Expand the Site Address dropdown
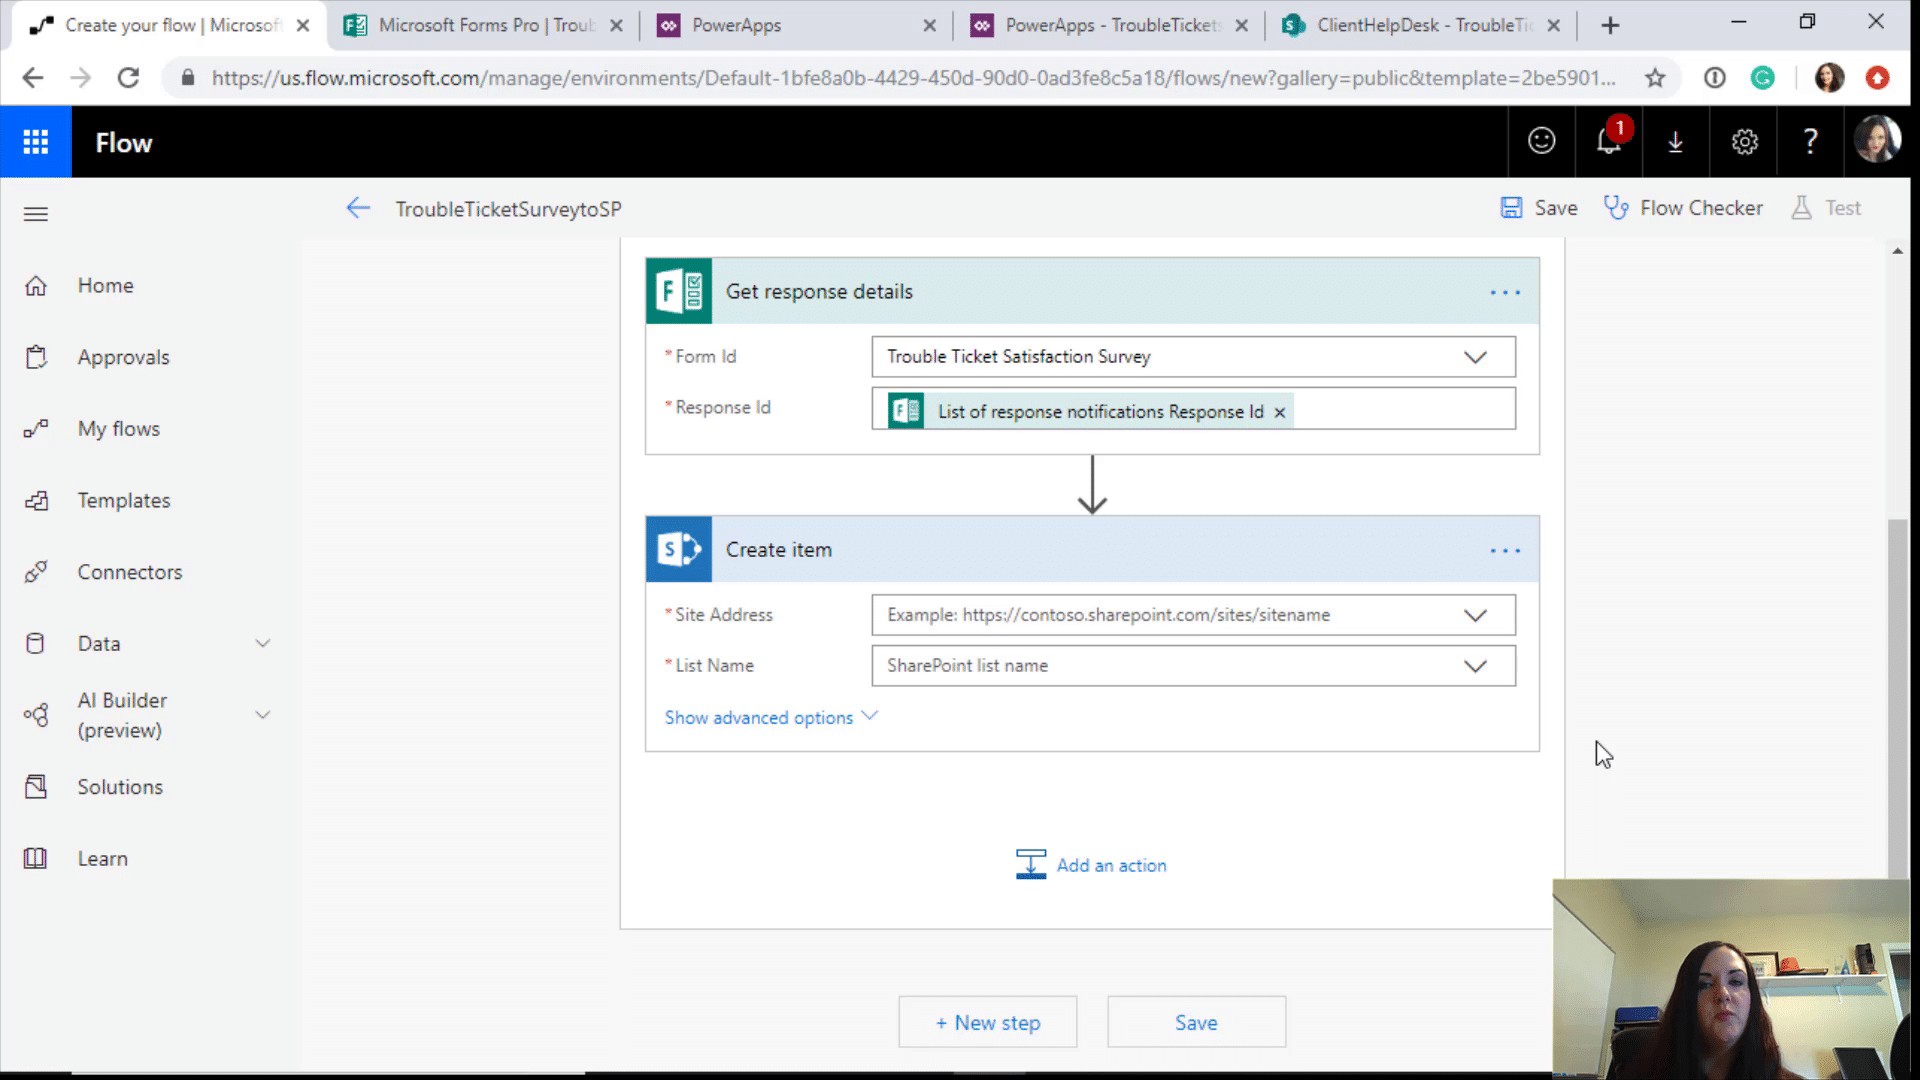1920x1080 pixels. tap(1475, 615)
